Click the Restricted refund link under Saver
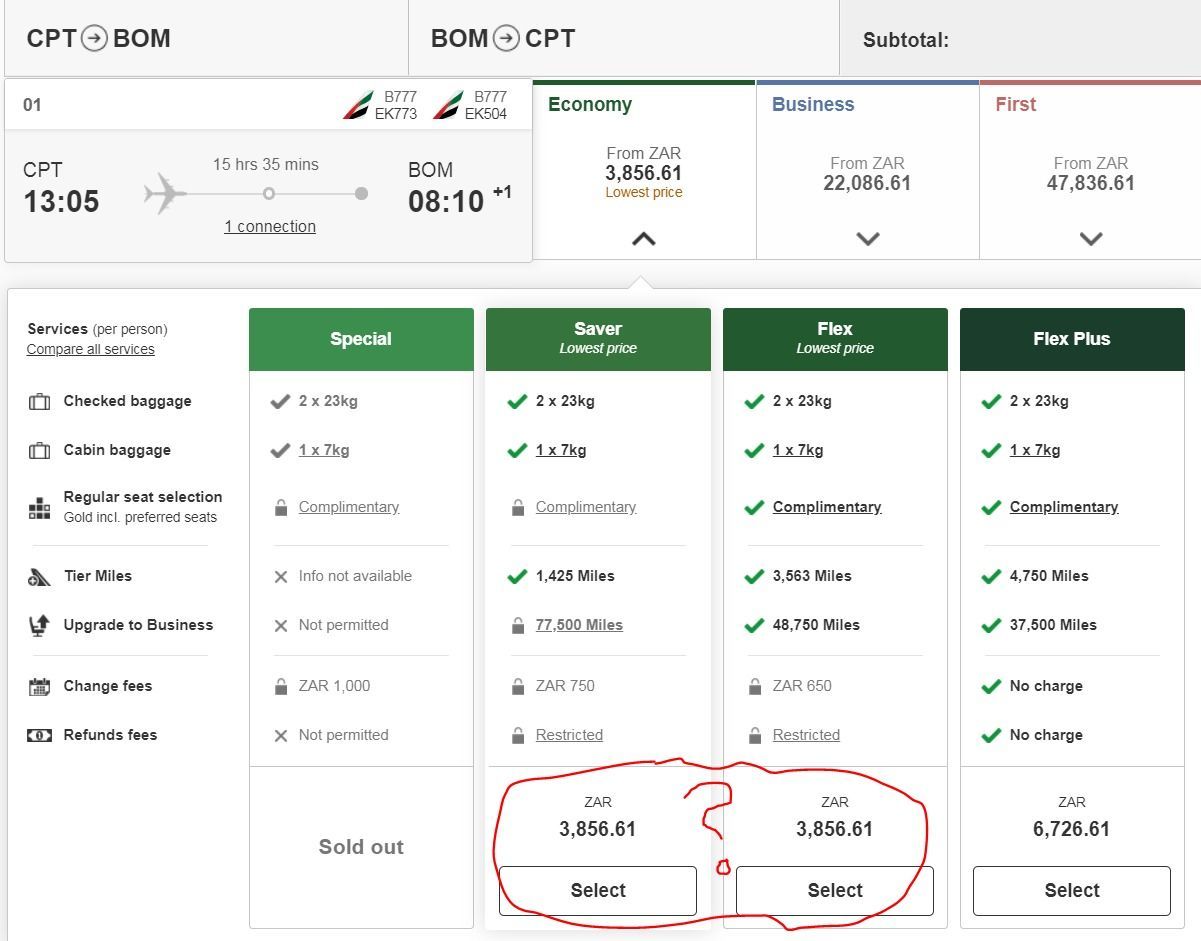The width and height of the screenshot is (1201, 941). pos(569,735)
